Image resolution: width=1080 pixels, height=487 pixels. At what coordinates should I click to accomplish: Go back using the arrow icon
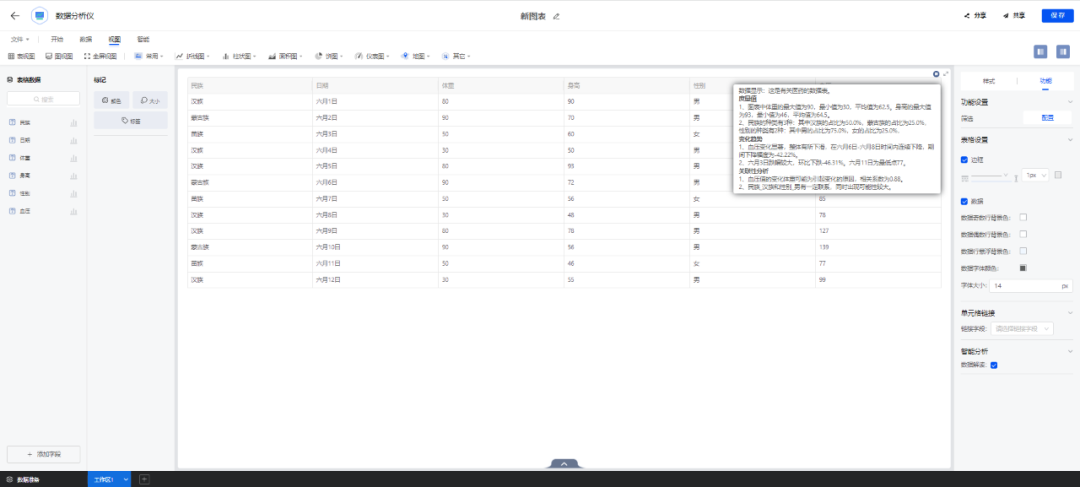click(15, 16)
